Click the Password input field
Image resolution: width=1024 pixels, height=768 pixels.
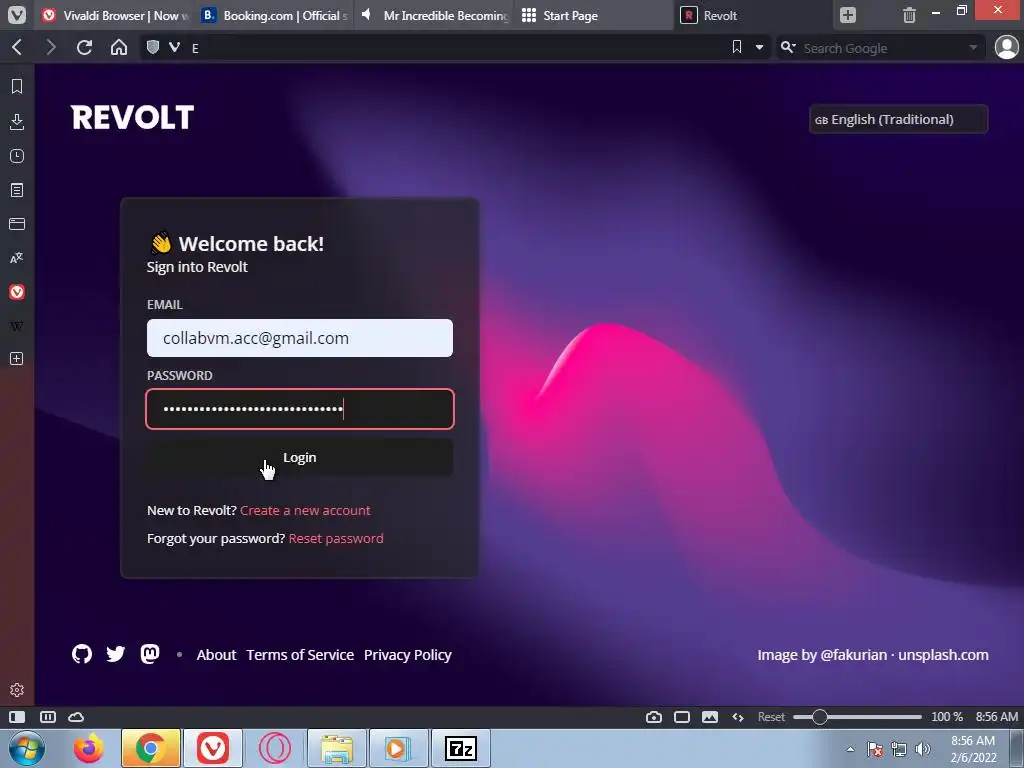[300, 409]
